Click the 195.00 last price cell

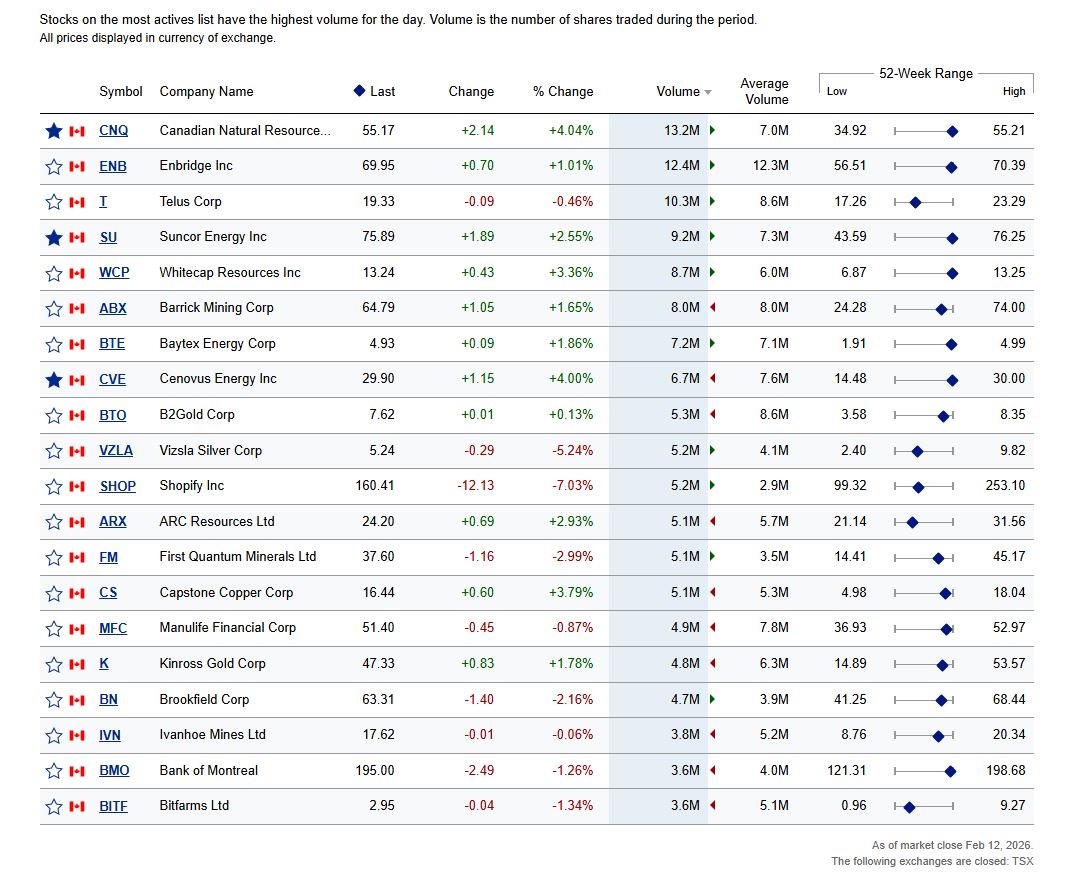375,770
